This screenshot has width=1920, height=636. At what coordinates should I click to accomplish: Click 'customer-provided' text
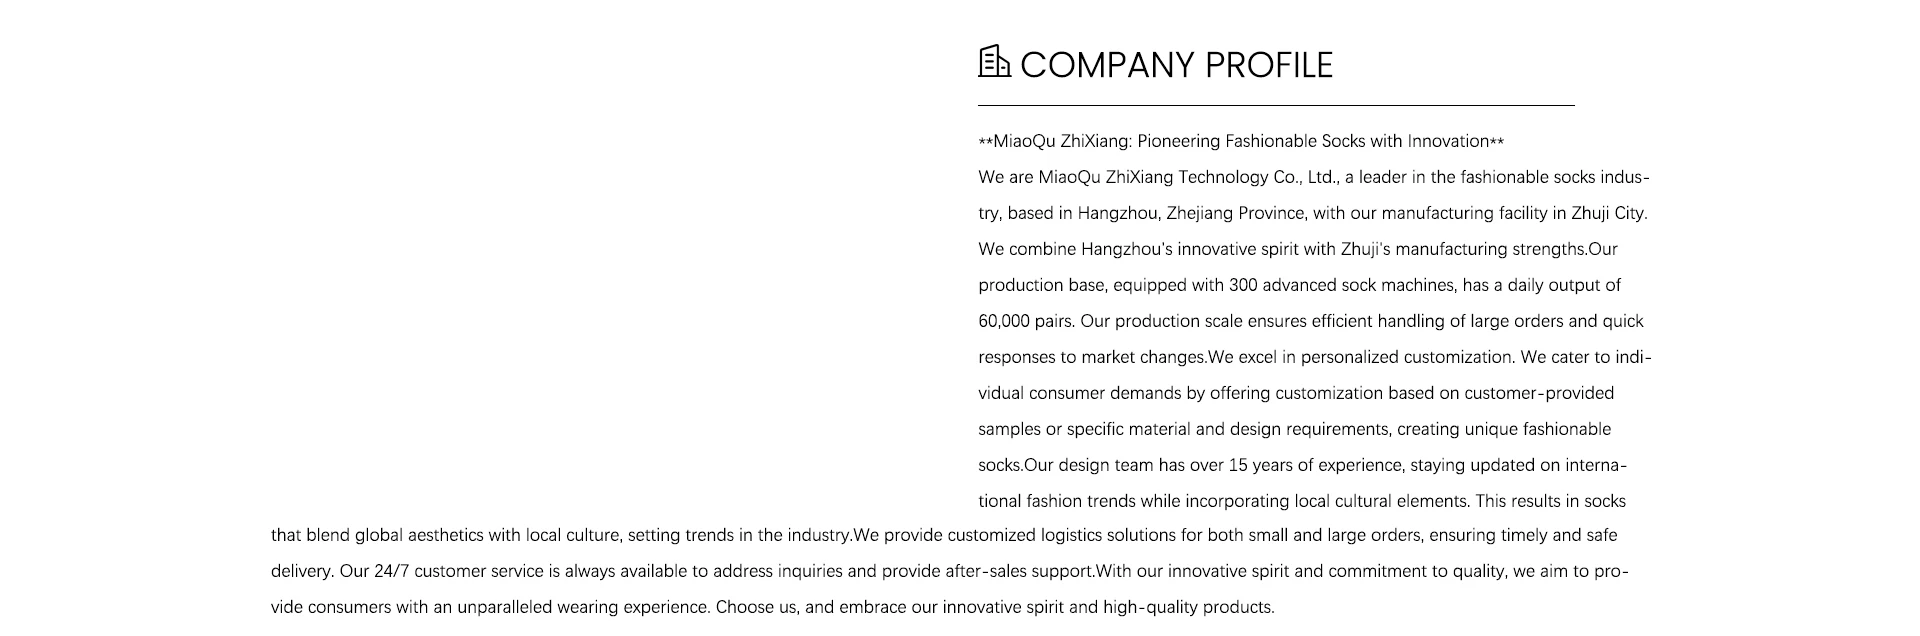(x=1539, y=393)
